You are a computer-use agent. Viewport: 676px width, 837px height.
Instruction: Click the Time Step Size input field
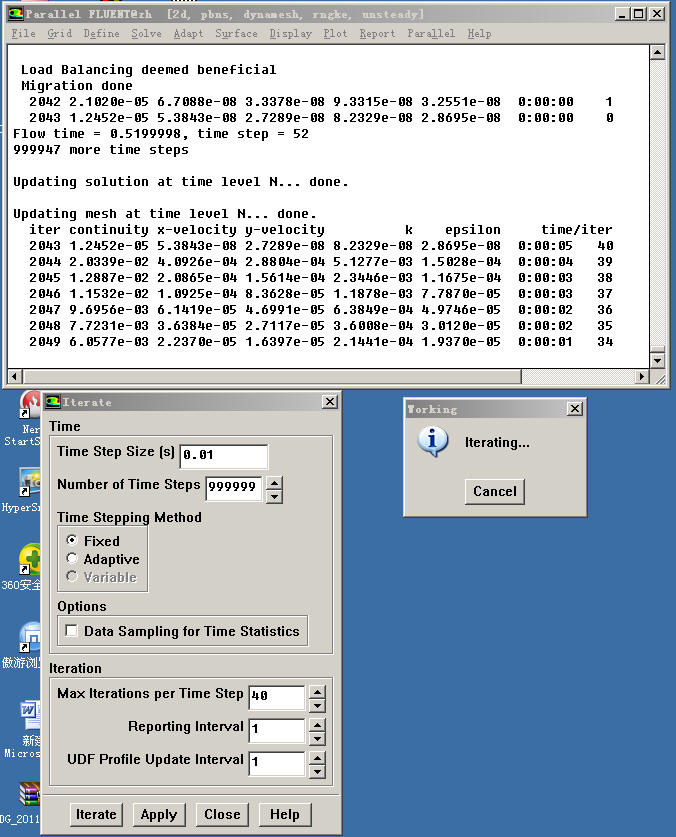223,457
